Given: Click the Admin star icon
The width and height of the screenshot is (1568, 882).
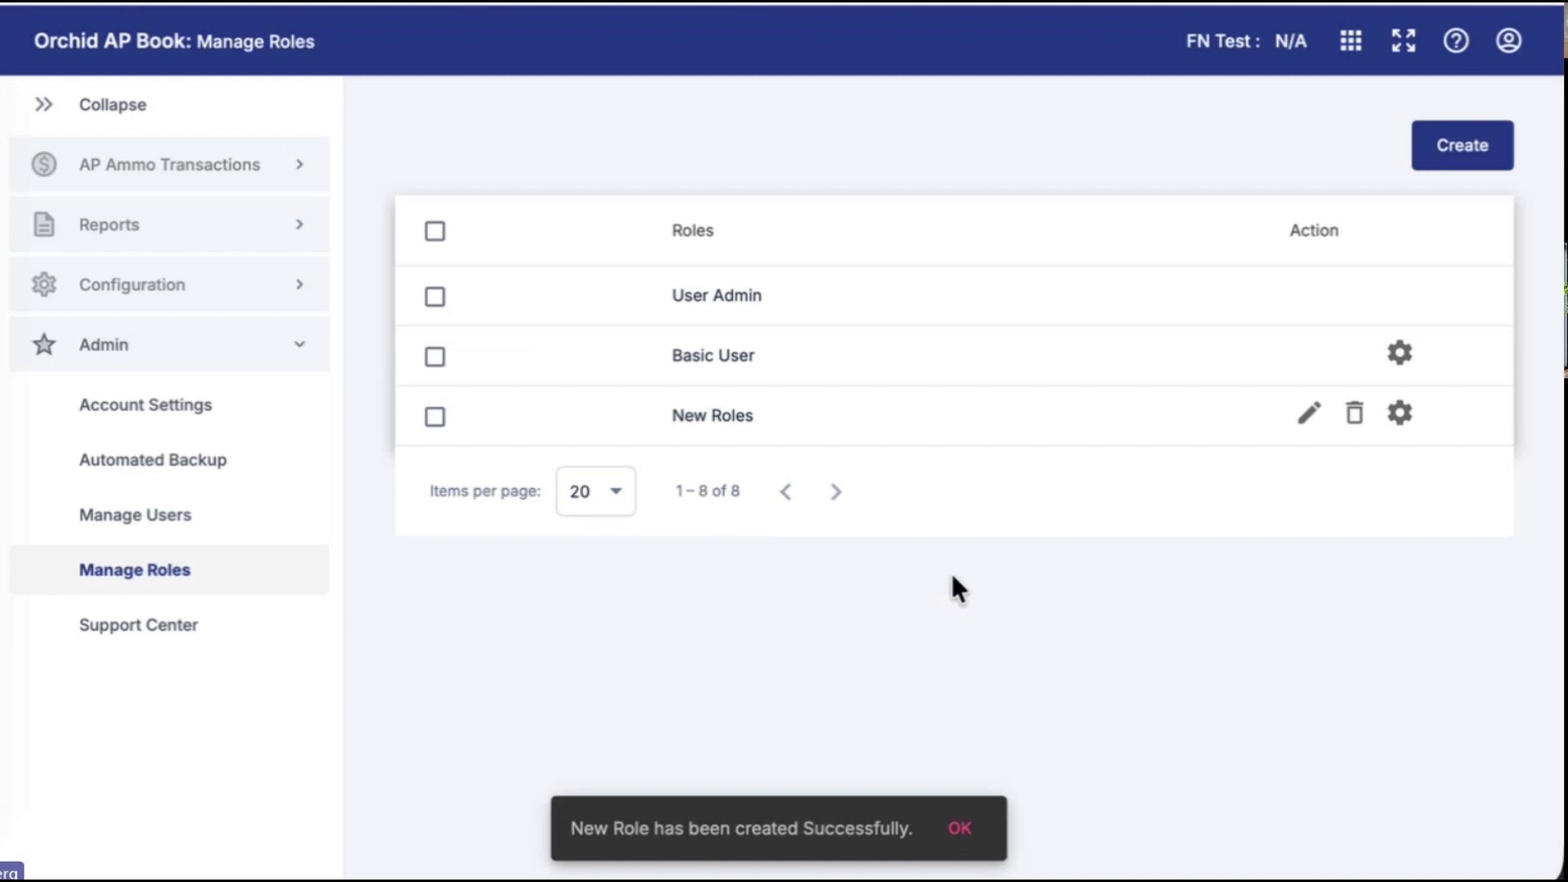Looking at the screenshot, I should pyautogui.click(x=43, y=344).
